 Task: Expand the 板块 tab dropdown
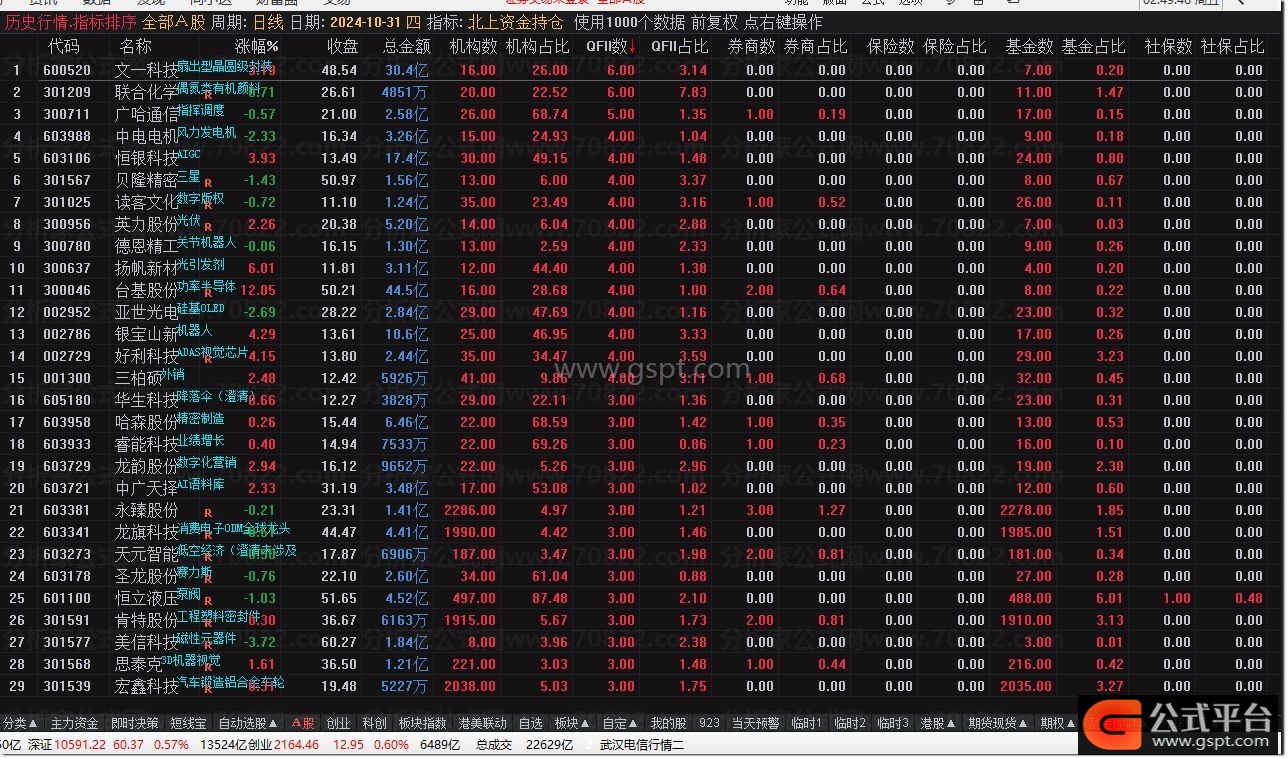pos(572,723)
